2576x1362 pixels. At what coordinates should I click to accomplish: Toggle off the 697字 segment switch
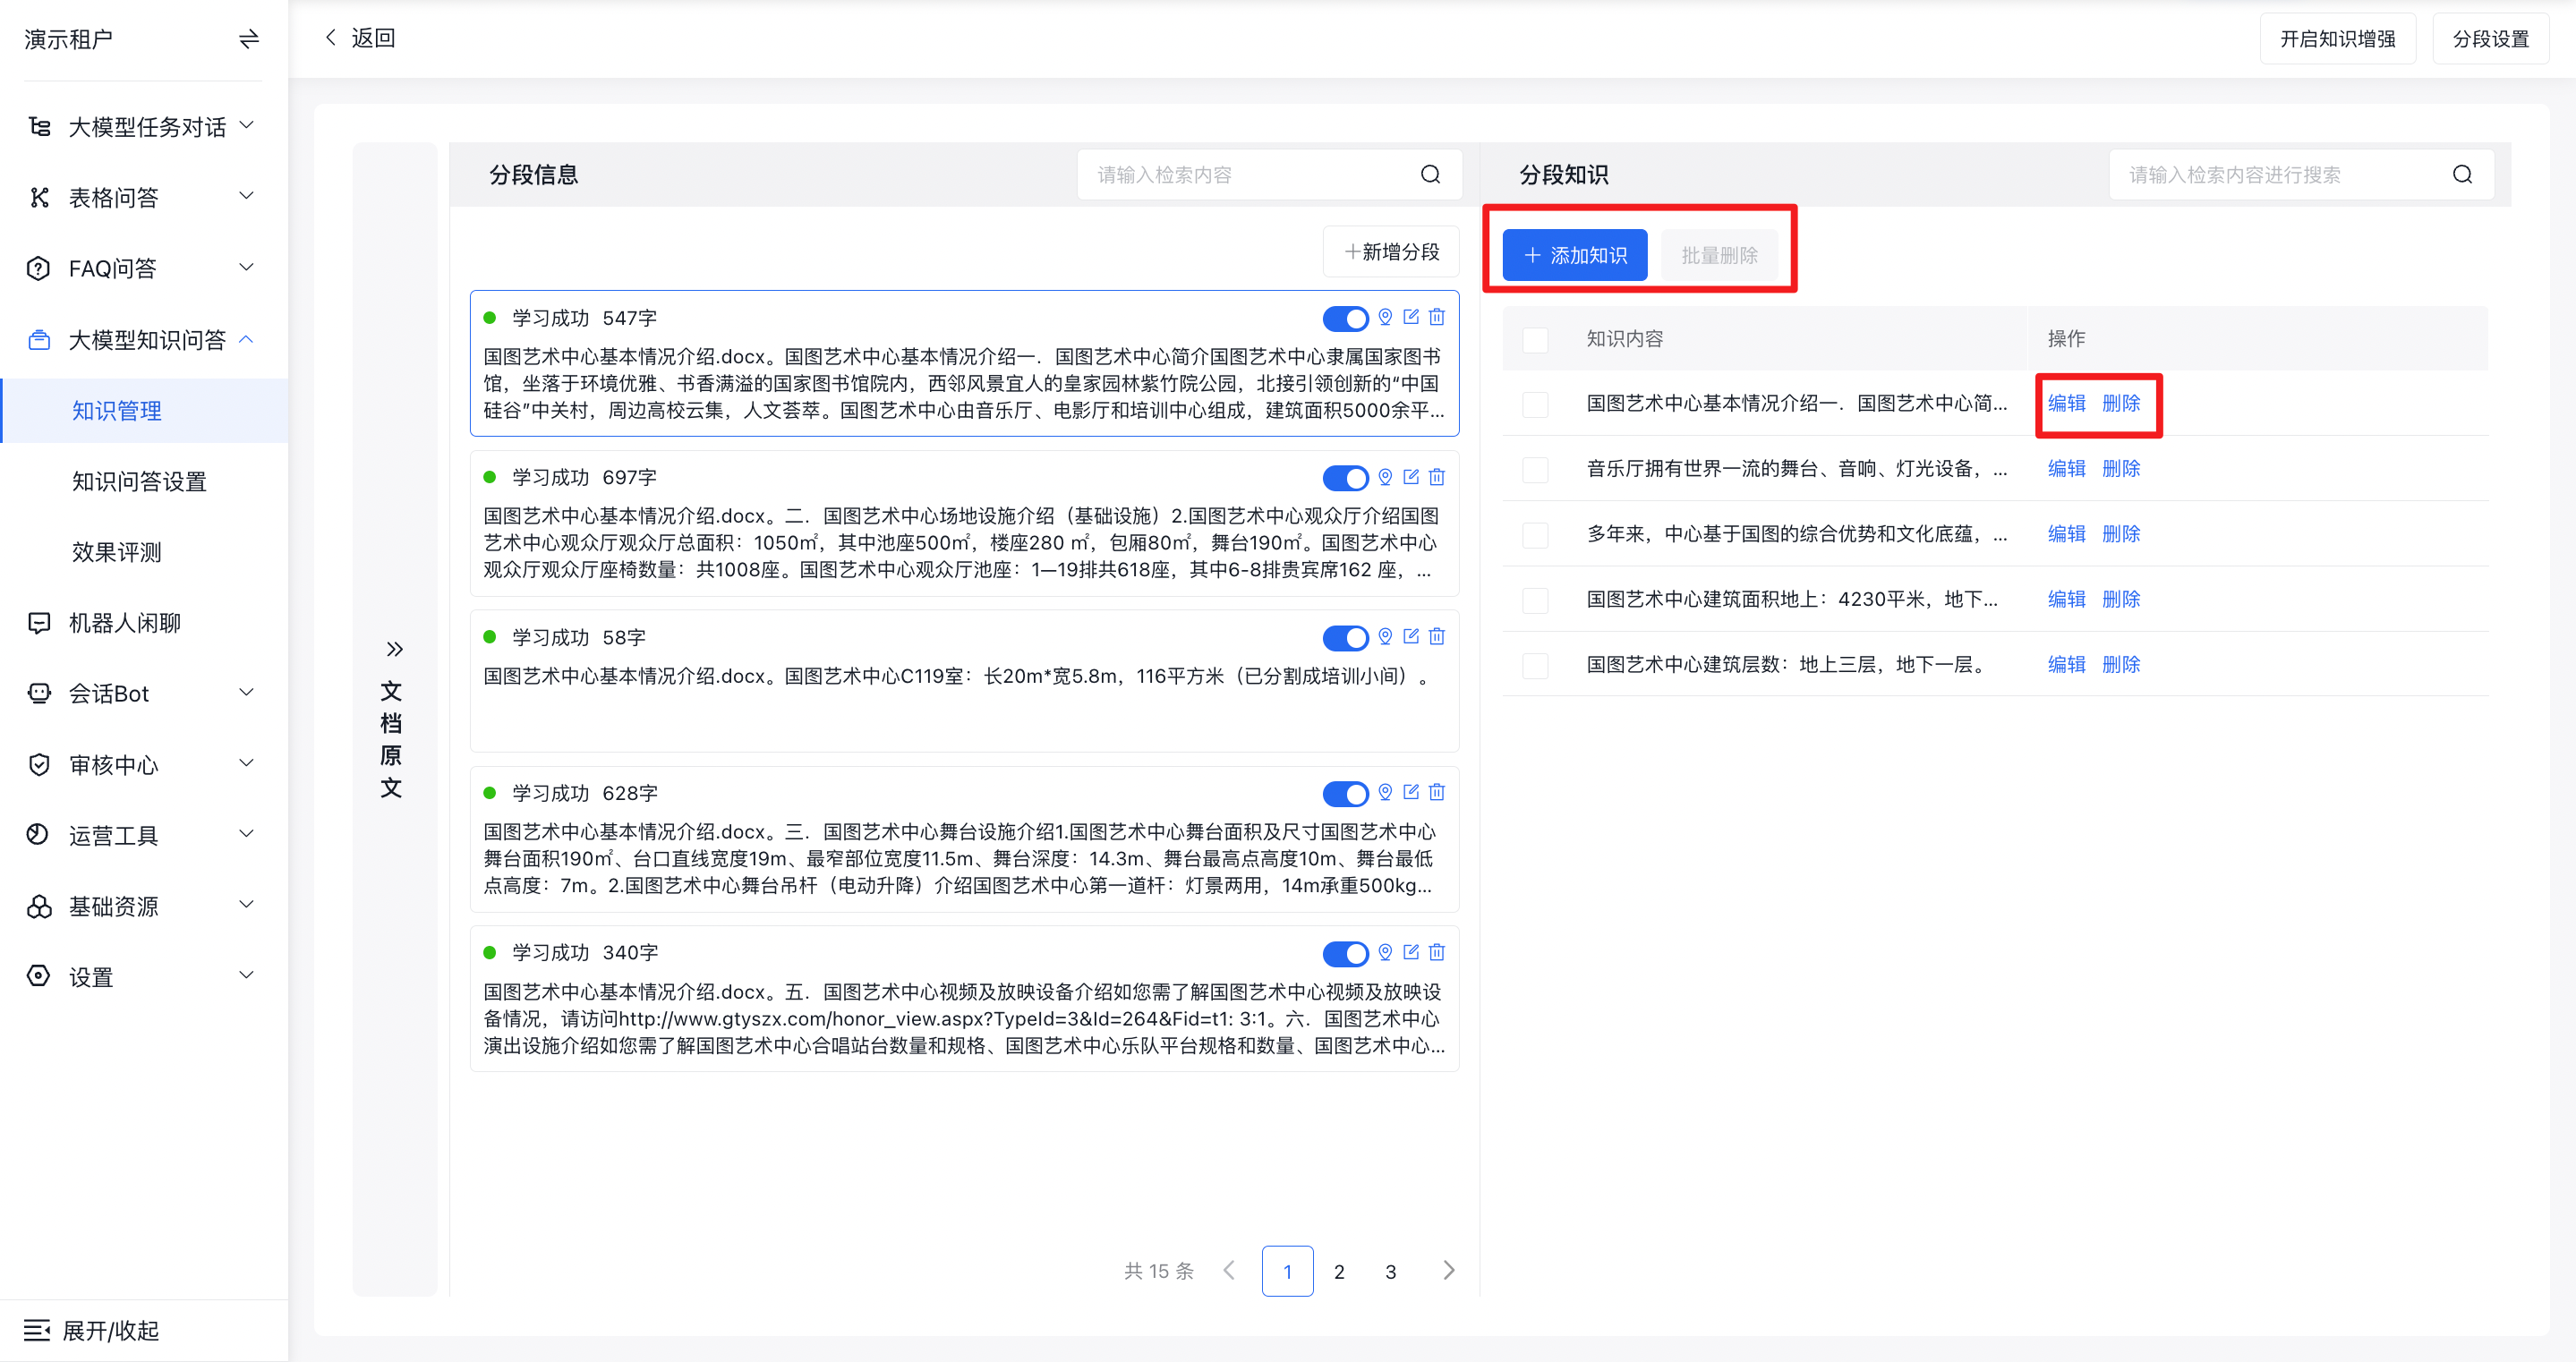[1345, 478]
